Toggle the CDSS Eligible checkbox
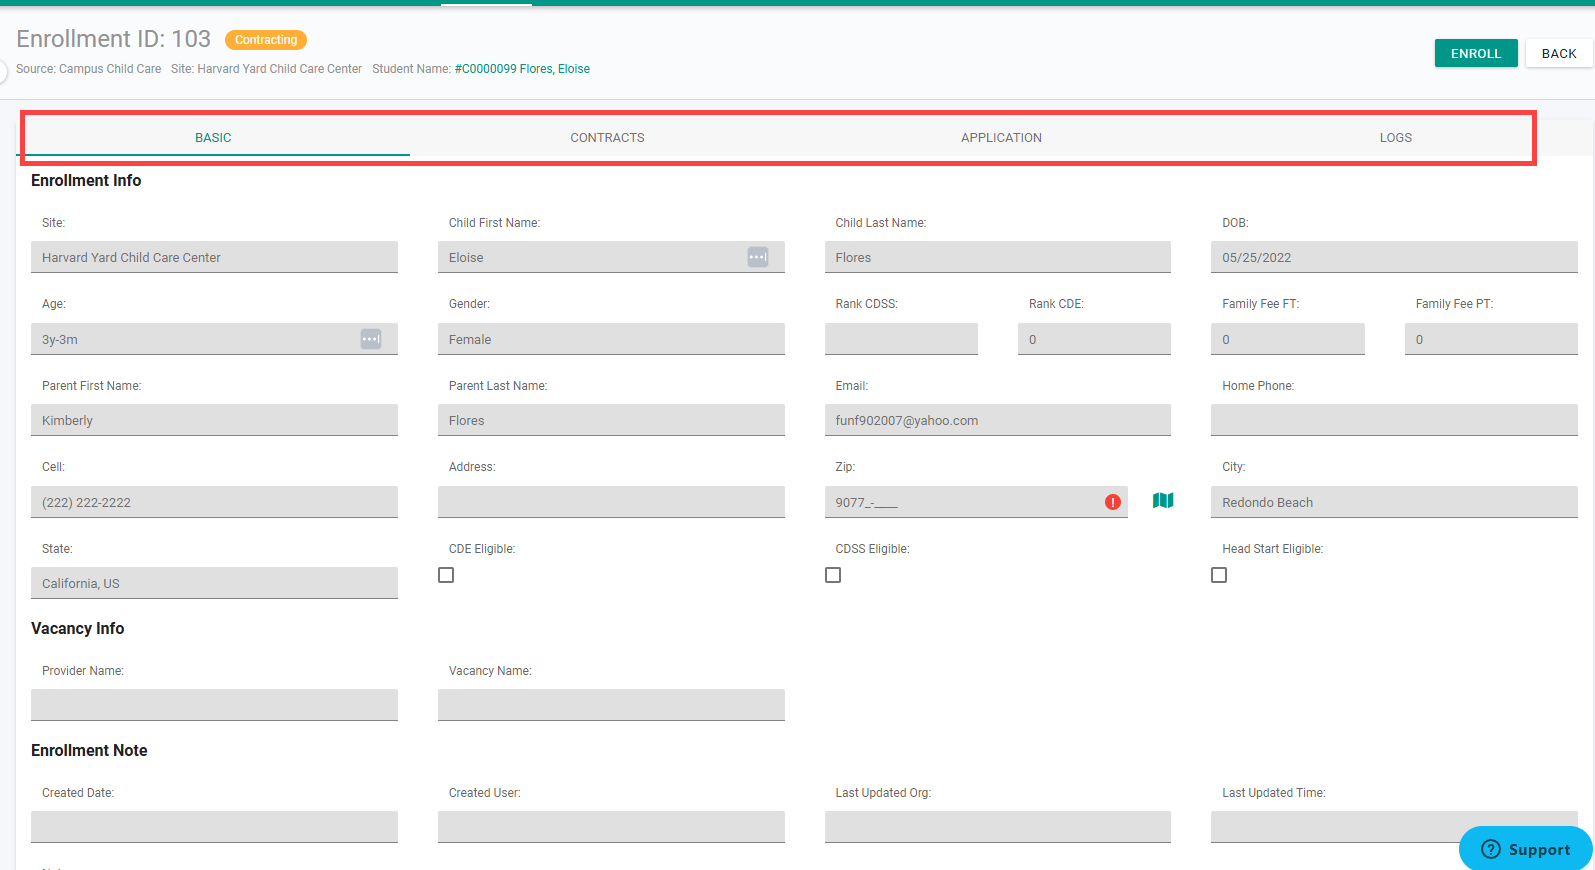 pos(833,575)
